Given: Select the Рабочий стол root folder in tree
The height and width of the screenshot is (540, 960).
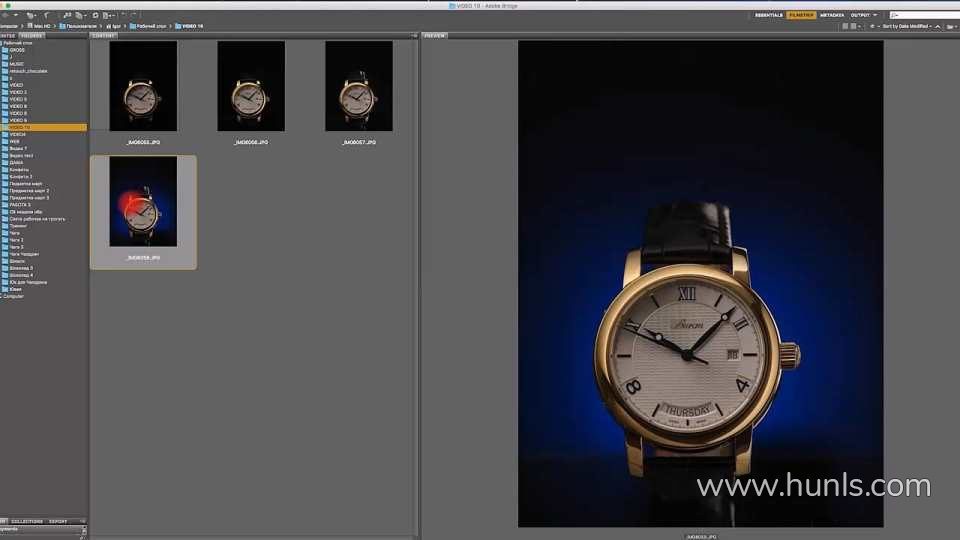Looking at the screenshot, I should [18, 43].
